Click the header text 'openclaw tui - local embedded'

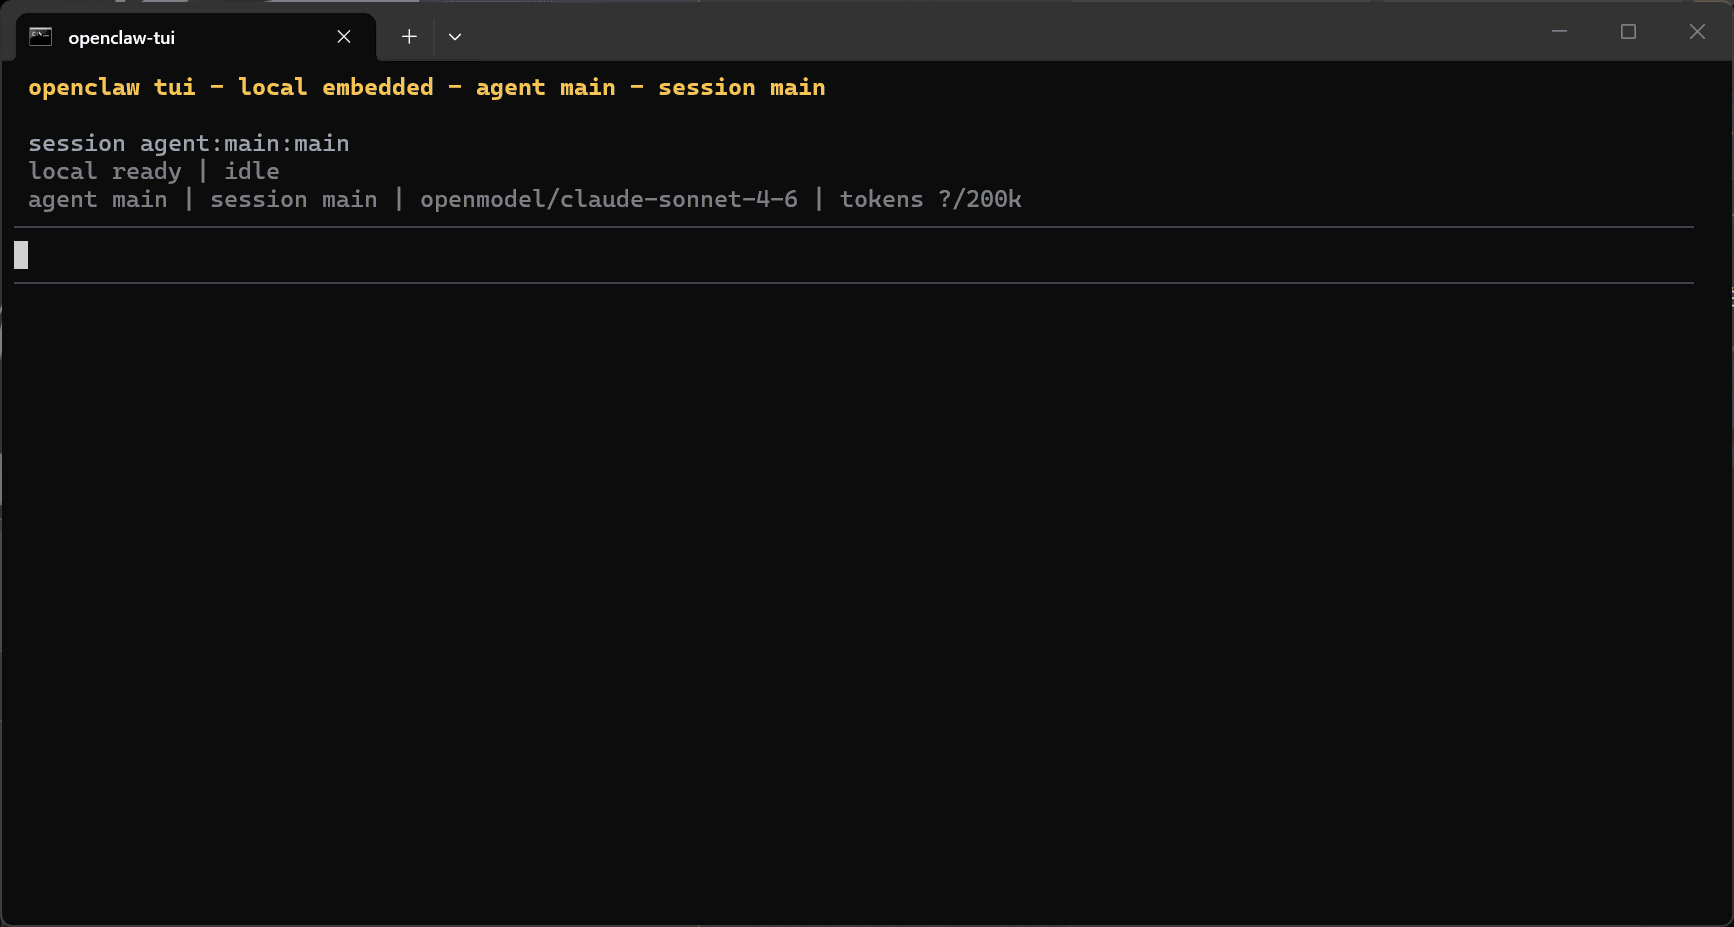click(231, 88)
